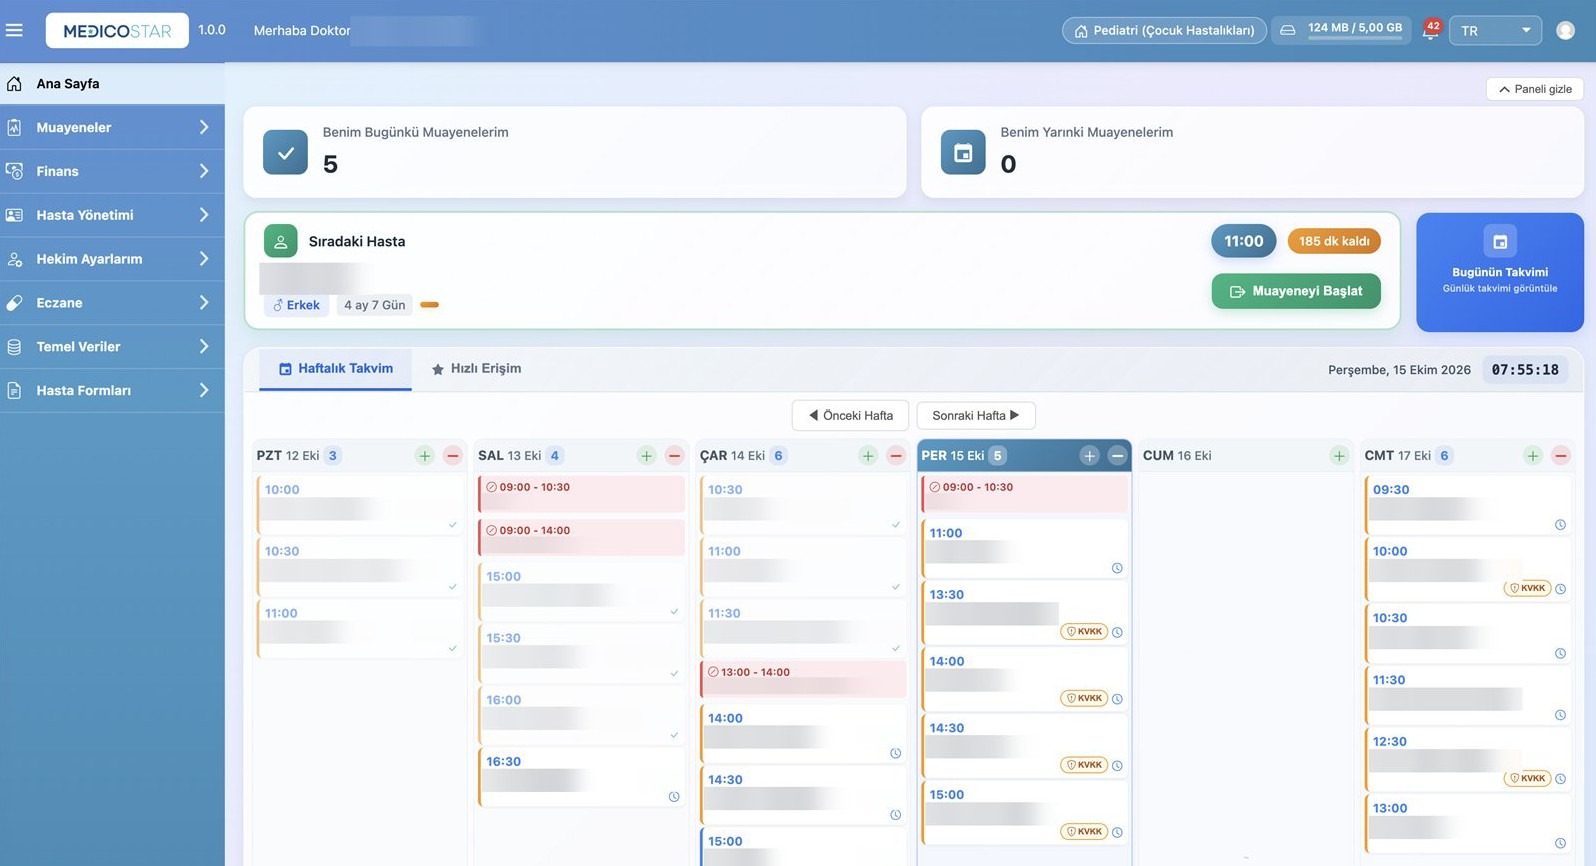Open the 11:00 appointment on PER 15 Eki
The height and width of the screenshot is (866, 1596).
coord(1024,549)
